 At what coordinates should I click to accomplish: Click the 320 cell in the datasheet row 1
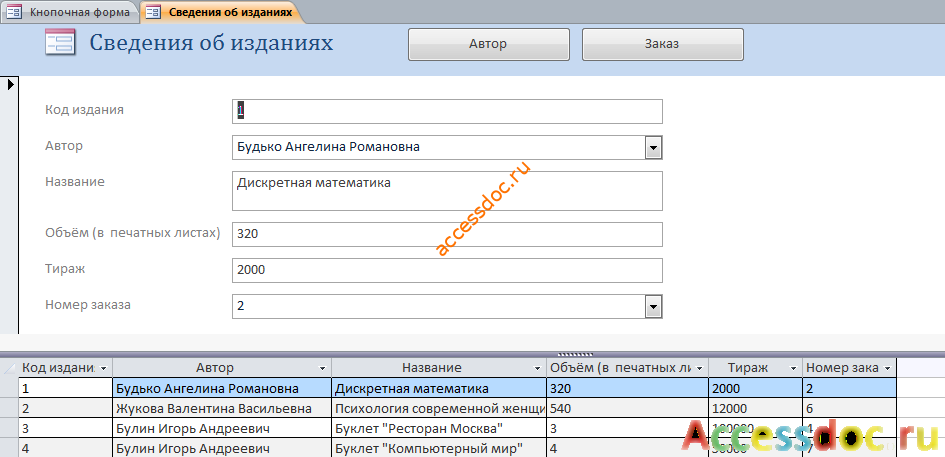[627, 389]
